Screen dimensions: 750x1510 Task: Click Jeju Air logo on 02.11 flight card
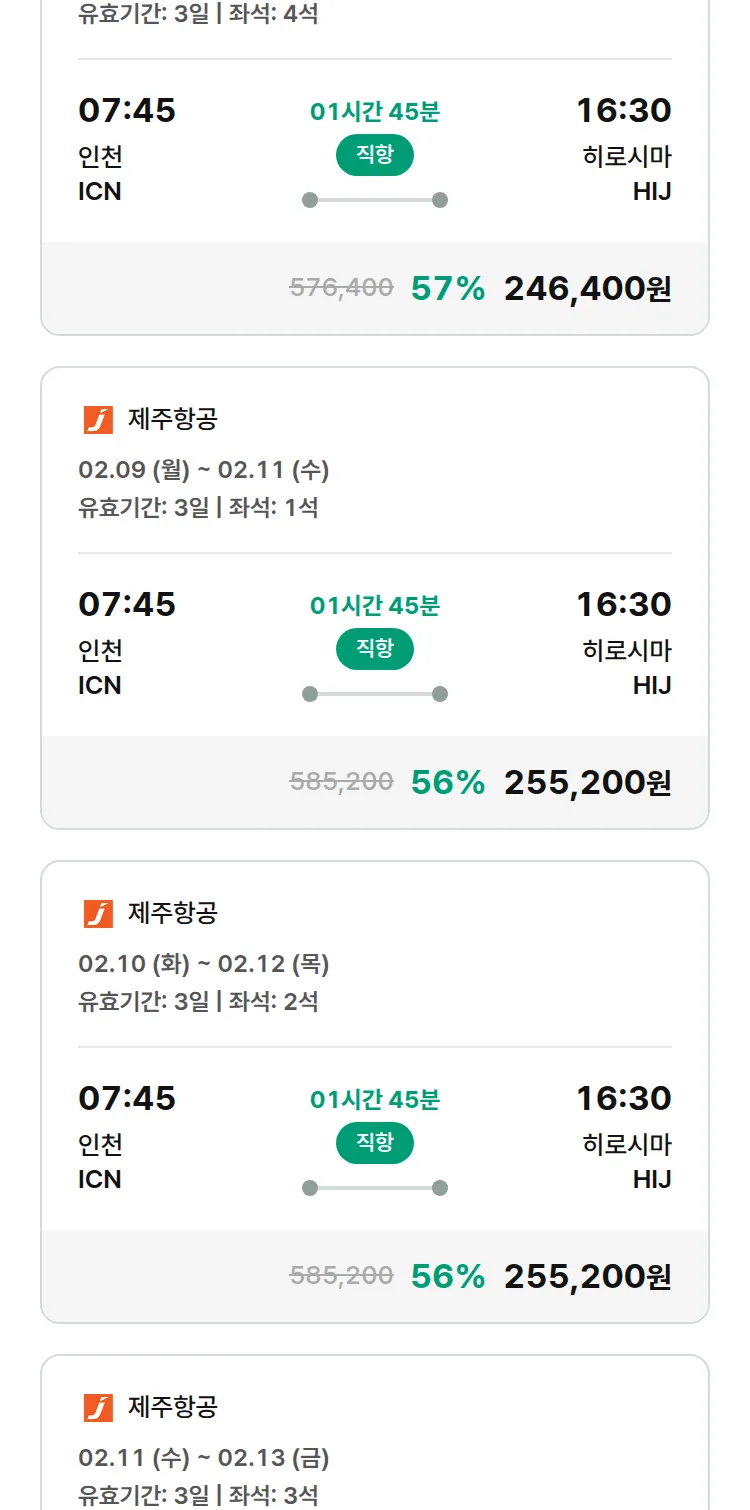[x=98, y=1408]
